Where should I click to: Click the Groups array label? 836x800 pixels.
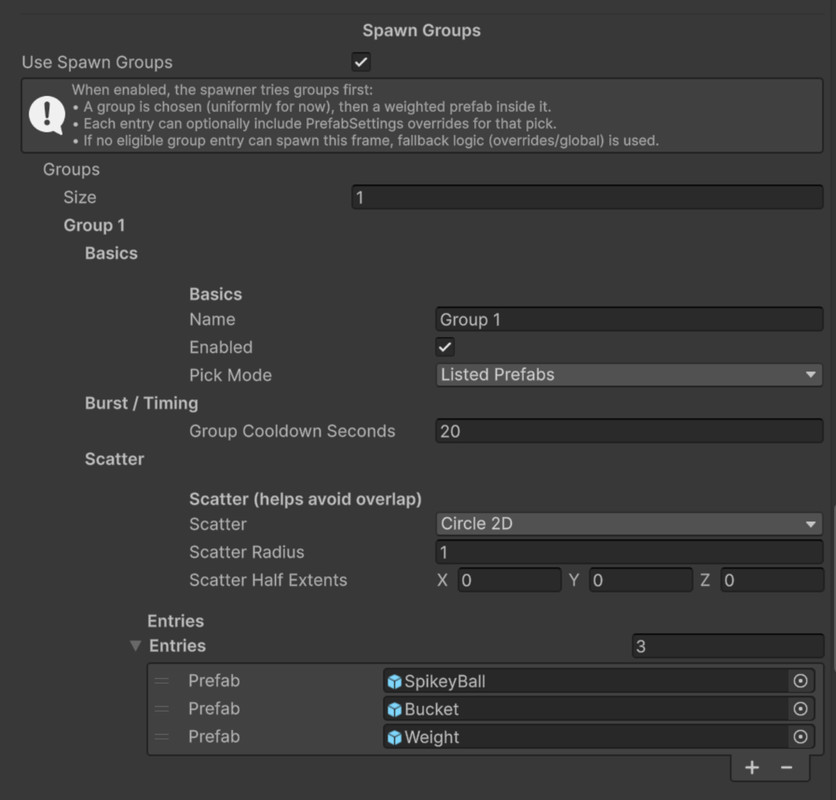pyautogui.click(x=71, y=169)
